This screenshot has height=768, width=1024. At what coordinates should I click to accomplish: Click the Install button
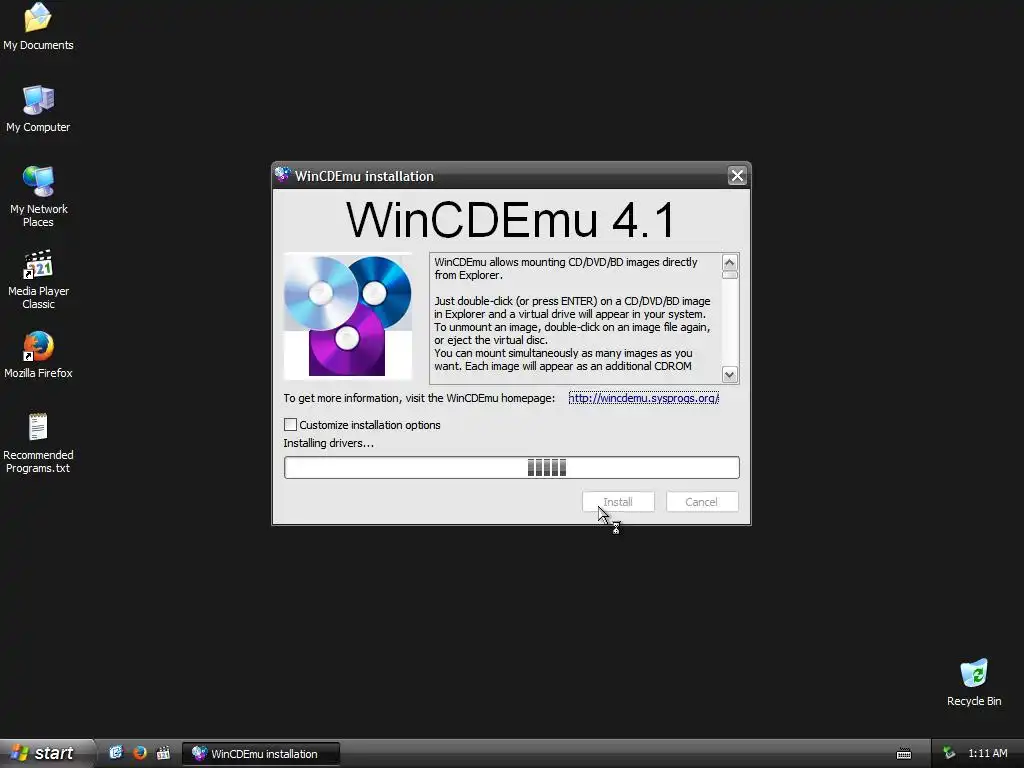(x=618, y=502)
